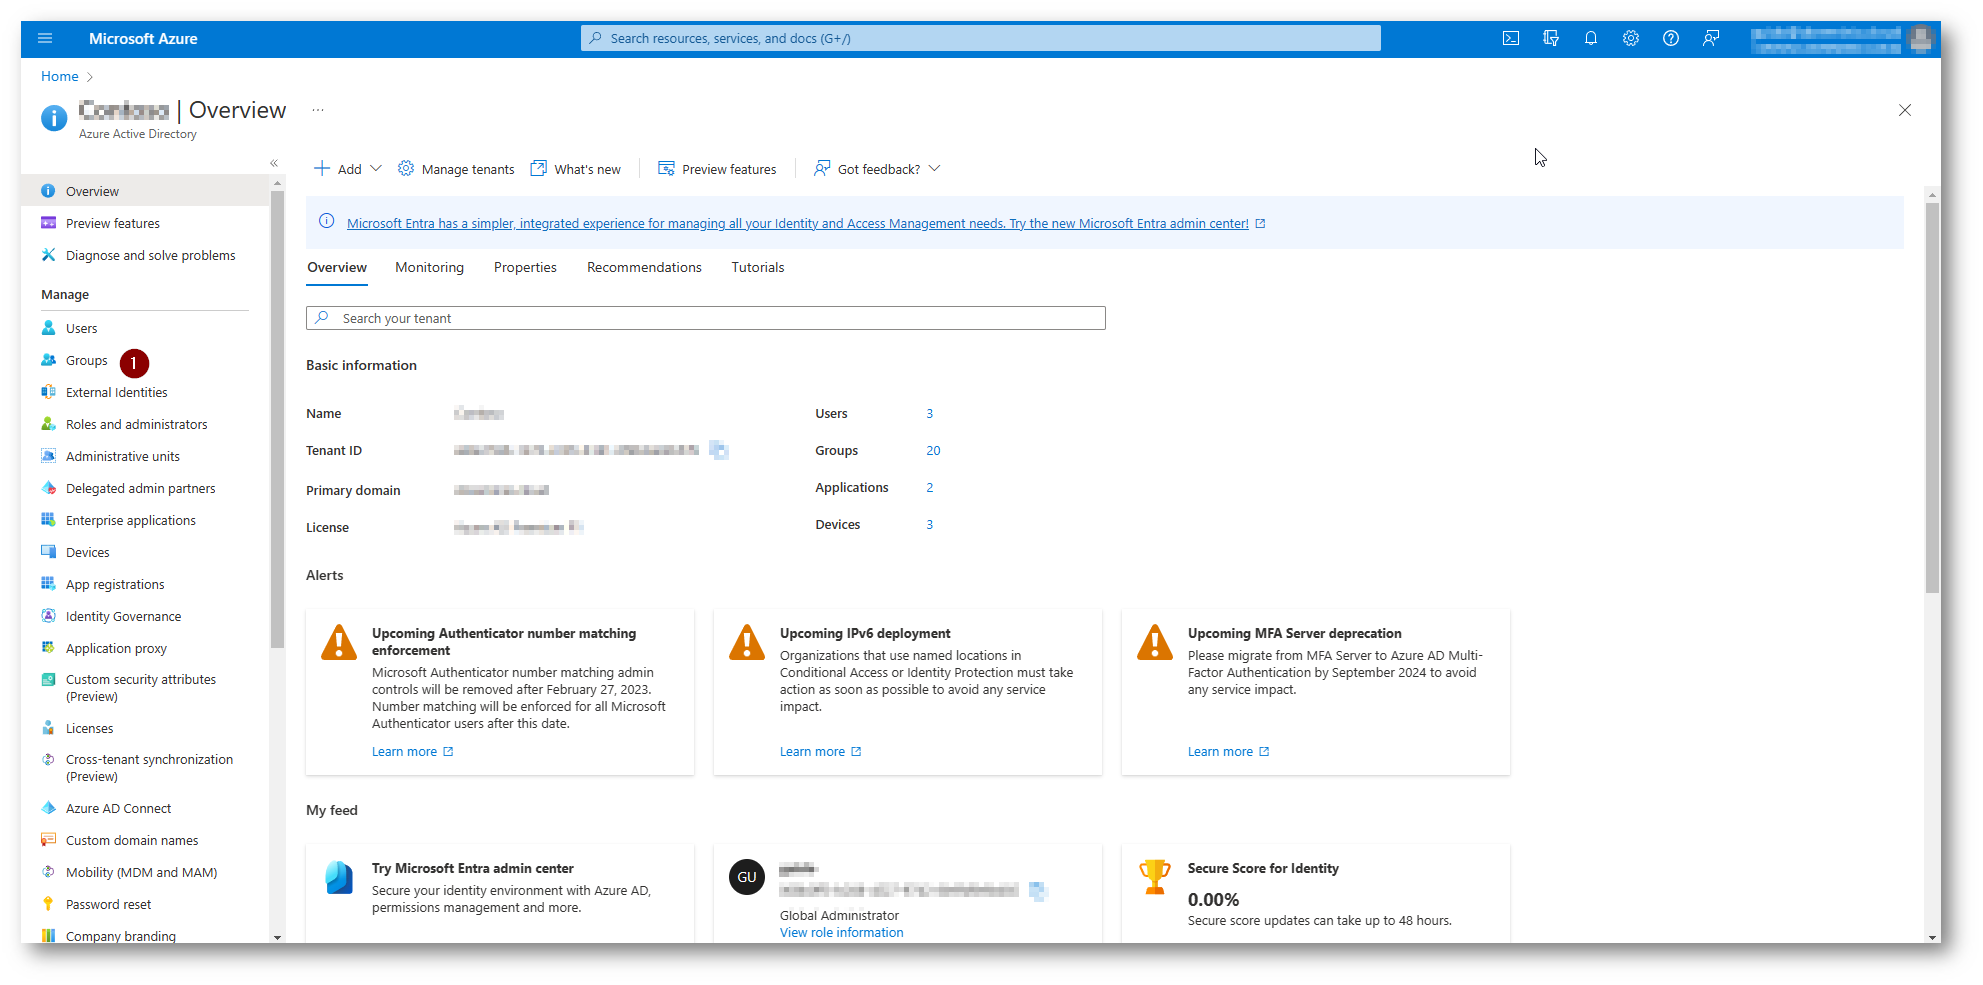Viewport: 1983px width, 985px height.
Task: Click View role information link
Action: pos(841,932)
